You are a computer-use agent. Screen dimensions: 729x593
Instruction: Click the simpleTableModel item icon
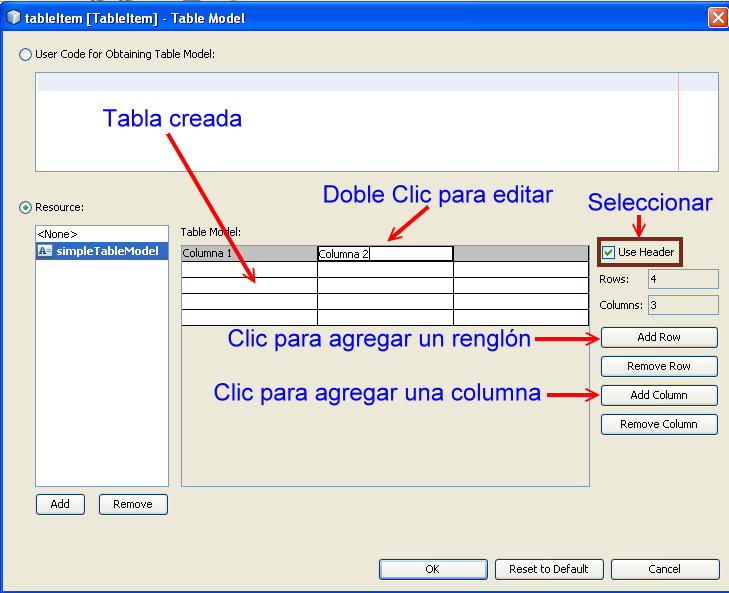tap(45, 251)
